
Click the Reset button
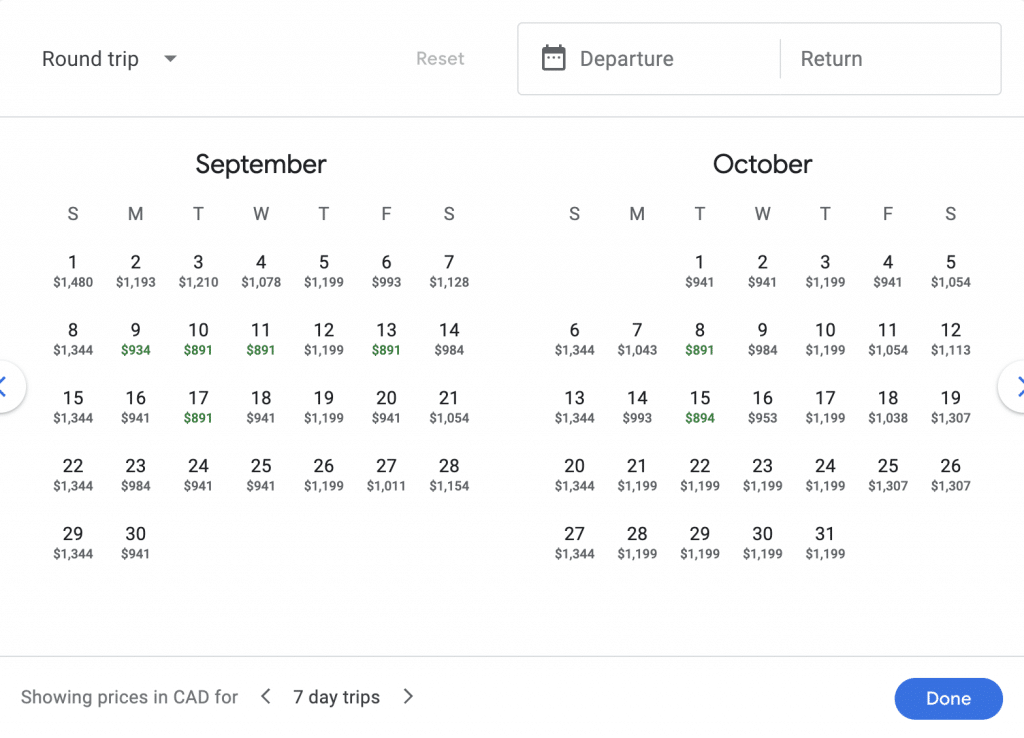(440, 59)
